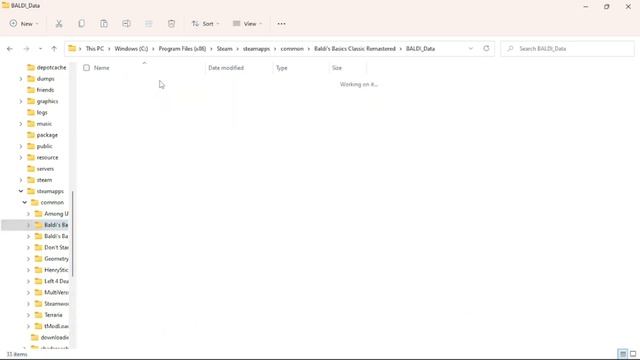
Task: Click the Share icon
Action: coord(149,24)
